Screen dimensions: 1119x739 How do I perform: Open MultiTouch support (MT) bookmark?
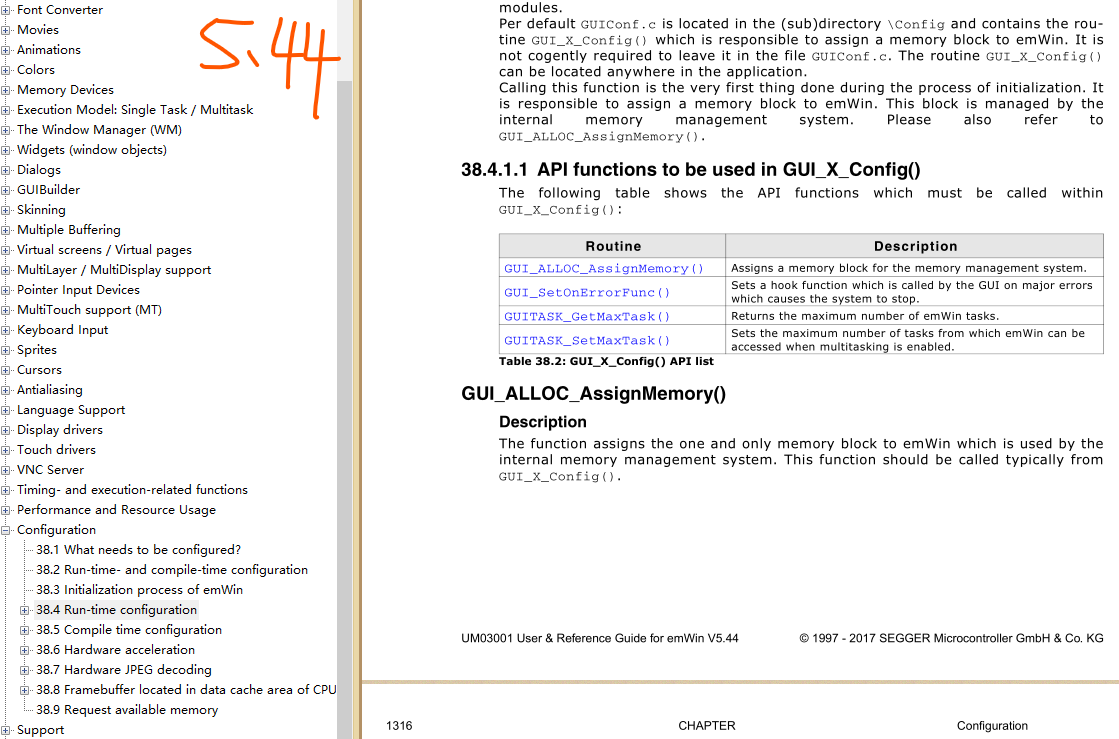pyautogui.click(x=89, y=310)
